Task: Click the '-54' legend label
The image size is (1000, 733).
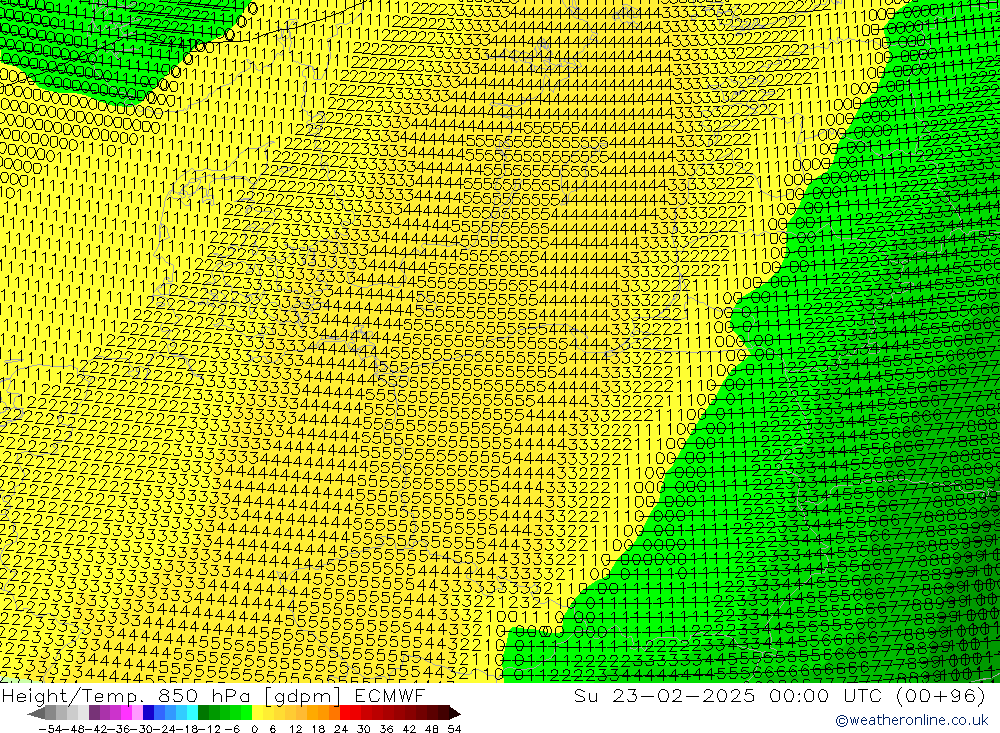Action: (50, 729)
